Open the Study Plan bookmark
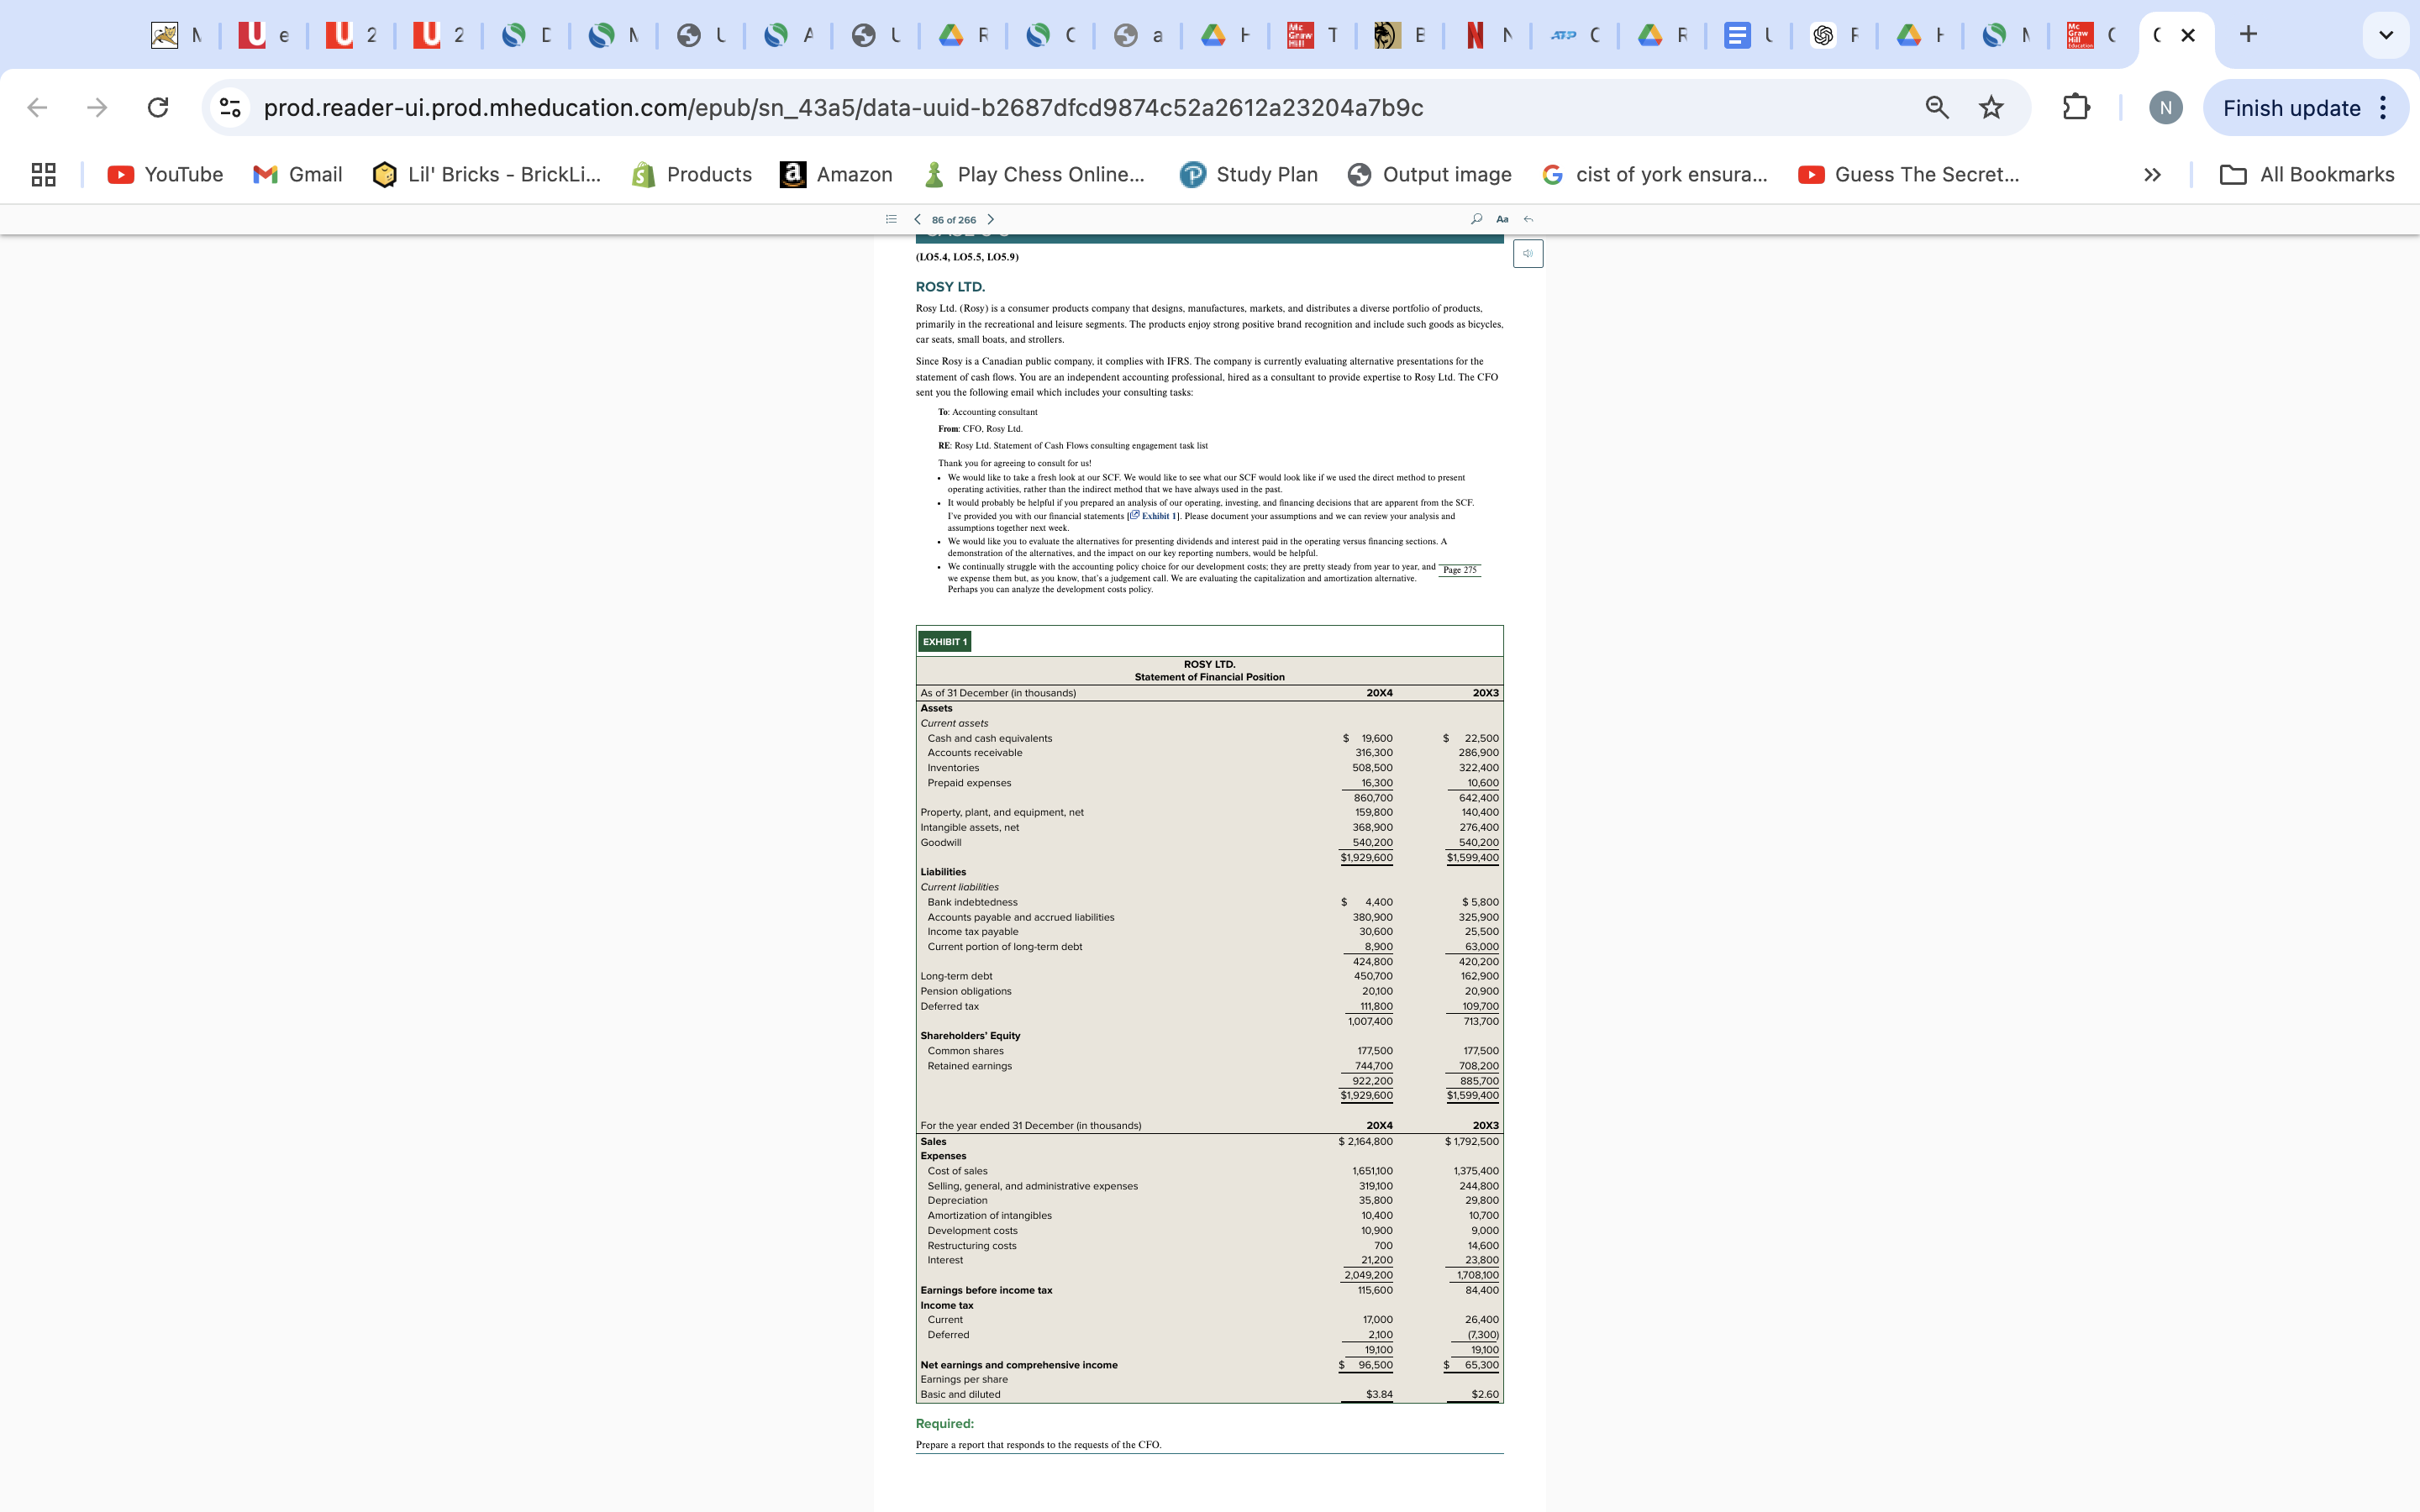The width and height of the screenshot is (2420, 1512). click(1248, 175)
